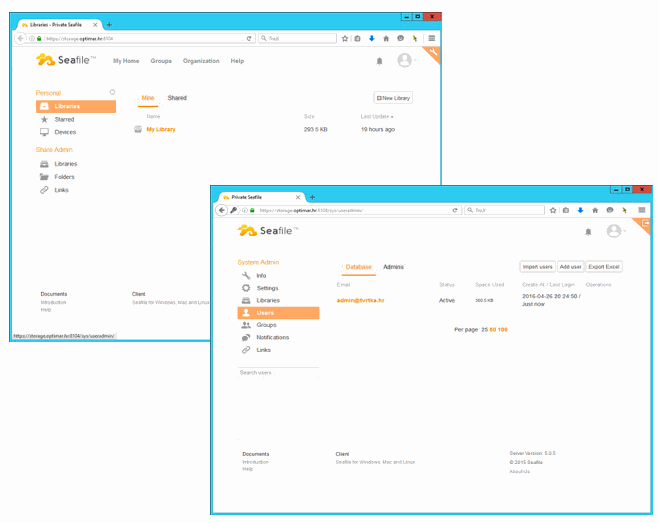This screenshot has height=523, width=659.
Task: Open Help menu in back window header
Action: [237, 61]
